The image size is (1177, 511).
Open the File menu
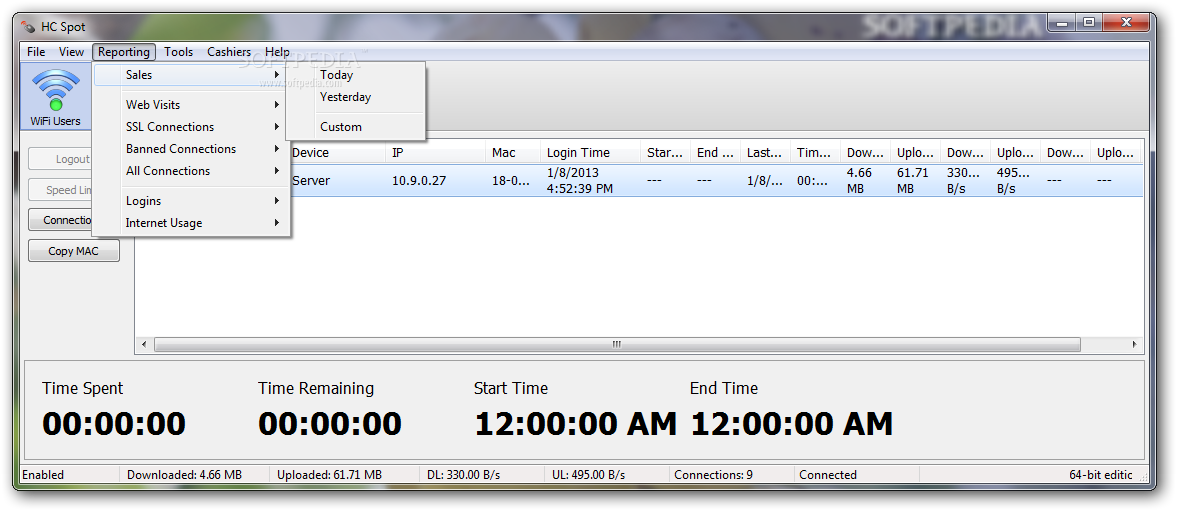tap(36, 52)
